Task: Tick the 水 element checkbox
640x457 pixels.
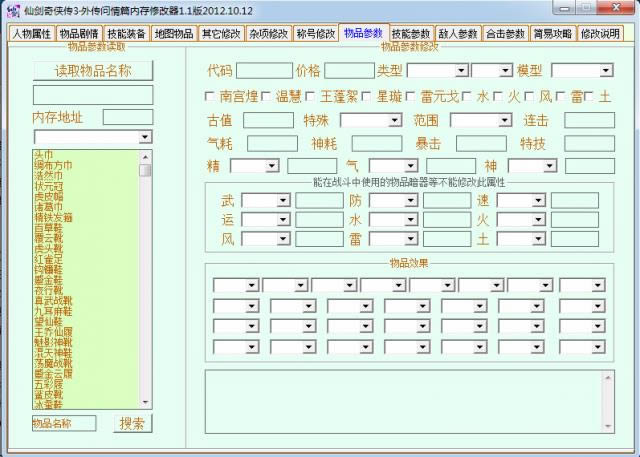Action: (467, 97)
